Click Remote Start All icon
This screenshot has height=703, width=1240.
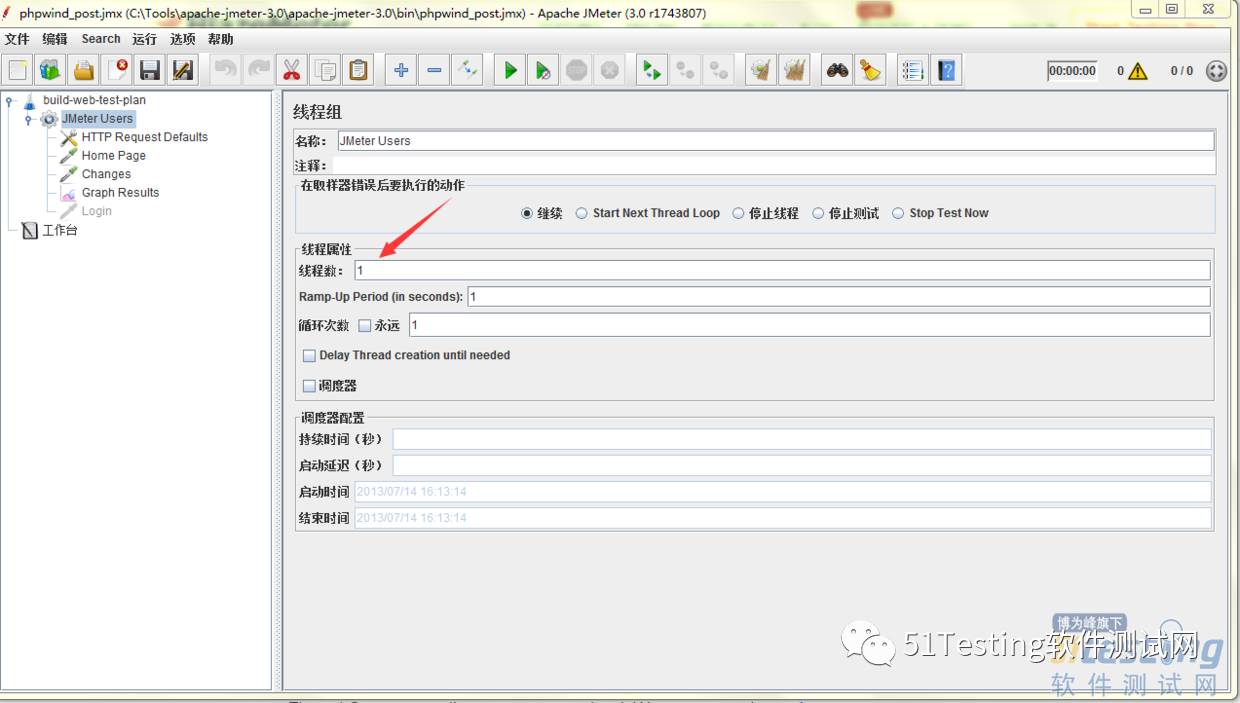coord(652,70)
